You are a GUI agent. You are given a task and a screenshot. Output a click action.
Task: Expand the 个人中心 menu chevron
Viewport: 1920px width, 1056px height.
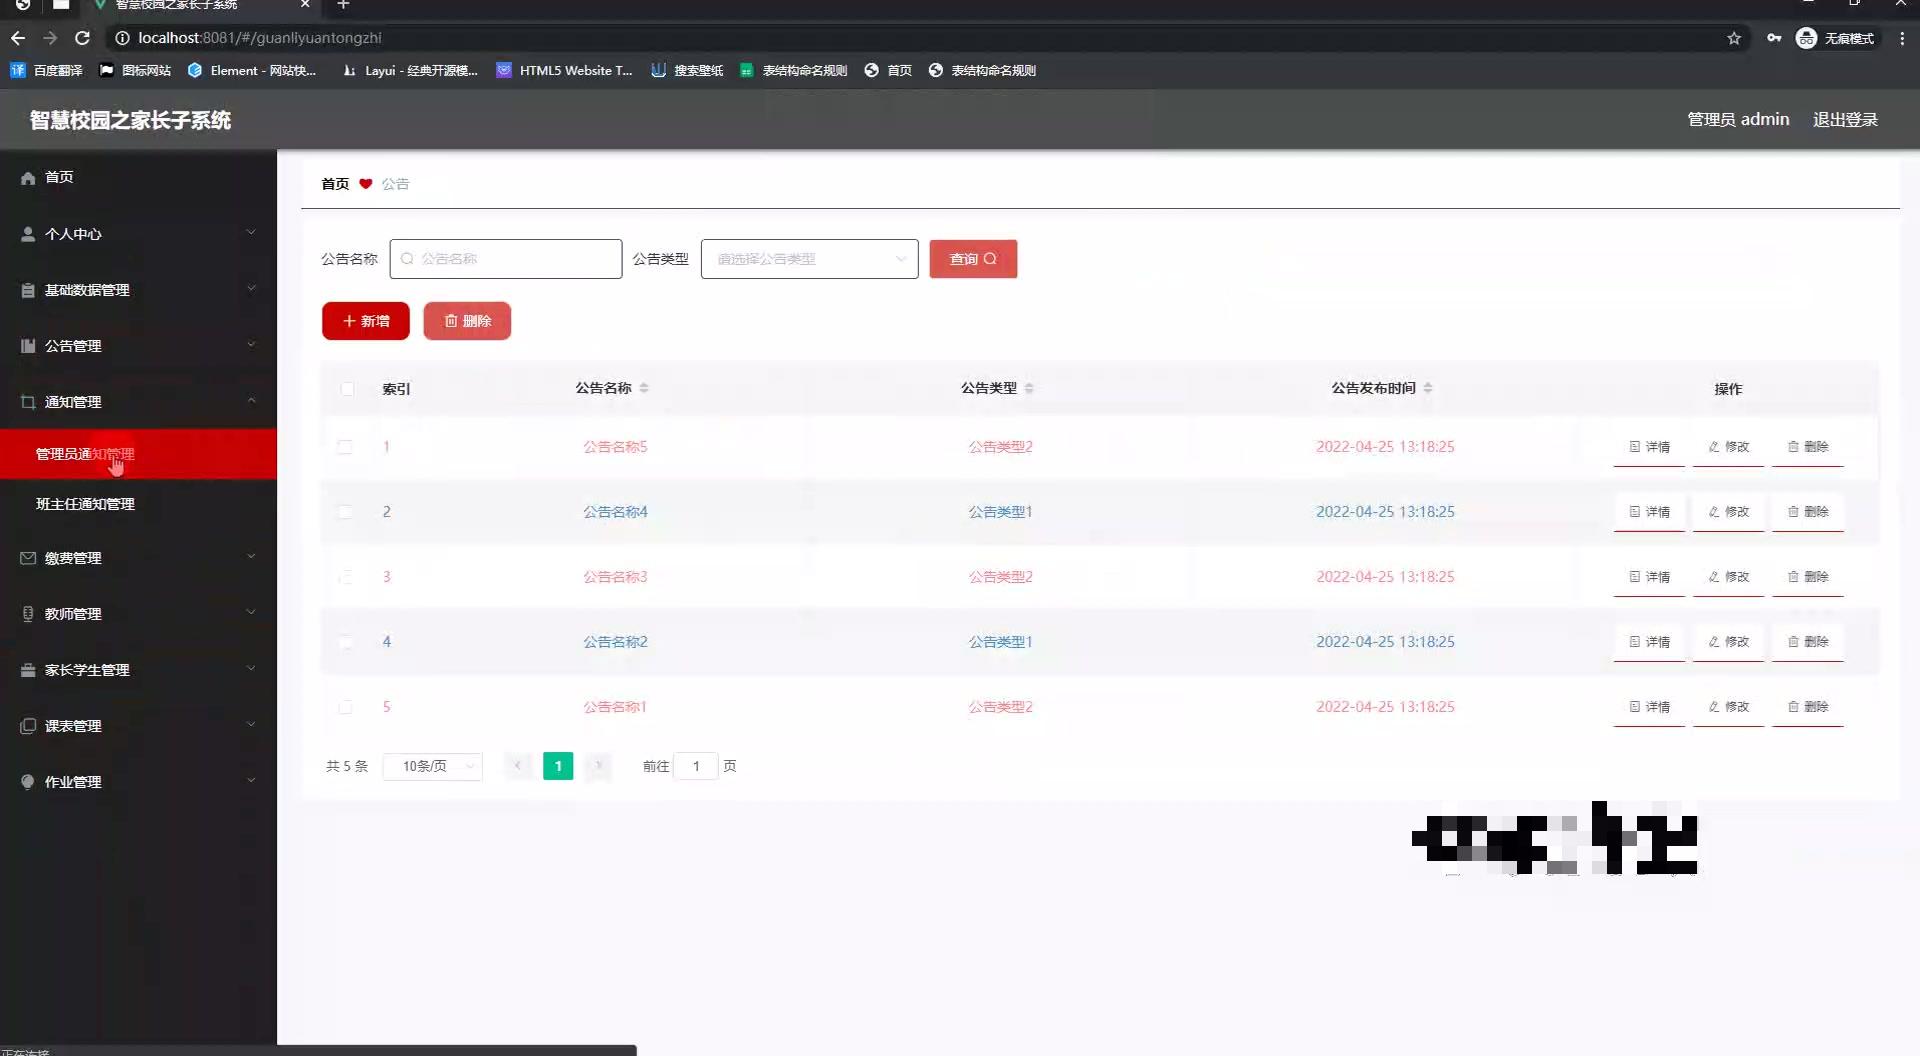coord(251,233)
